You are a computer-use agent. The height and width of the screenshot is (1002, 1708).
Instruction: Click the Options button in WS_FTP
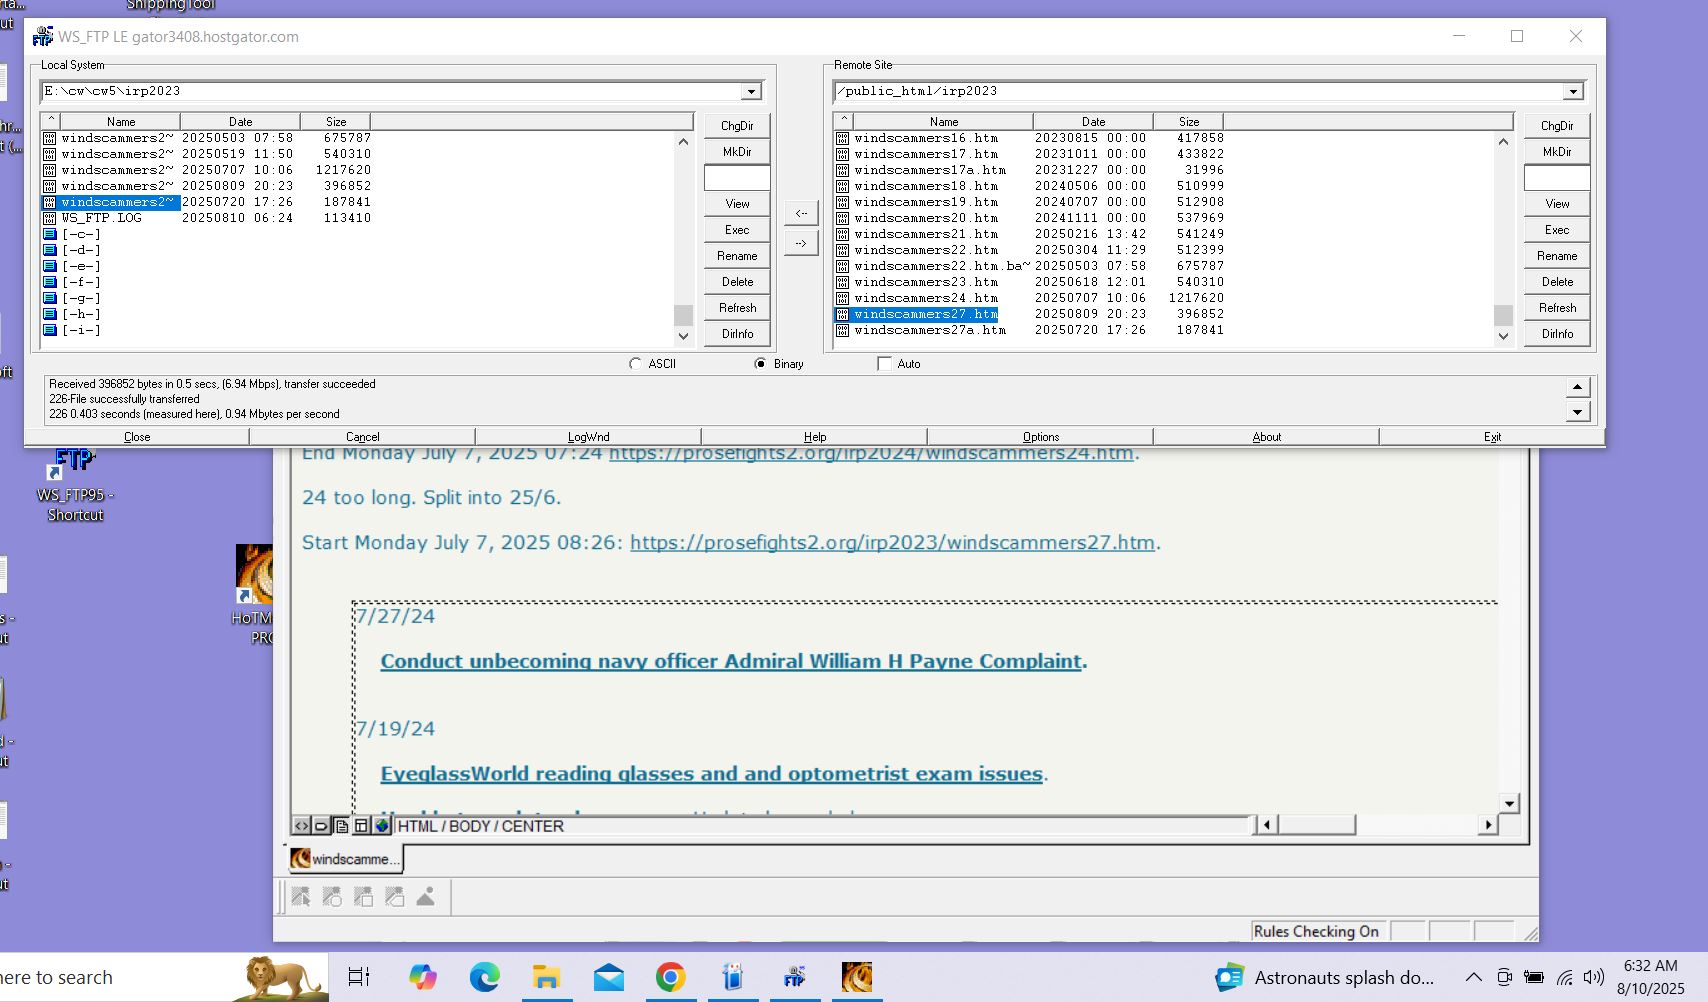click(1040, 437)
